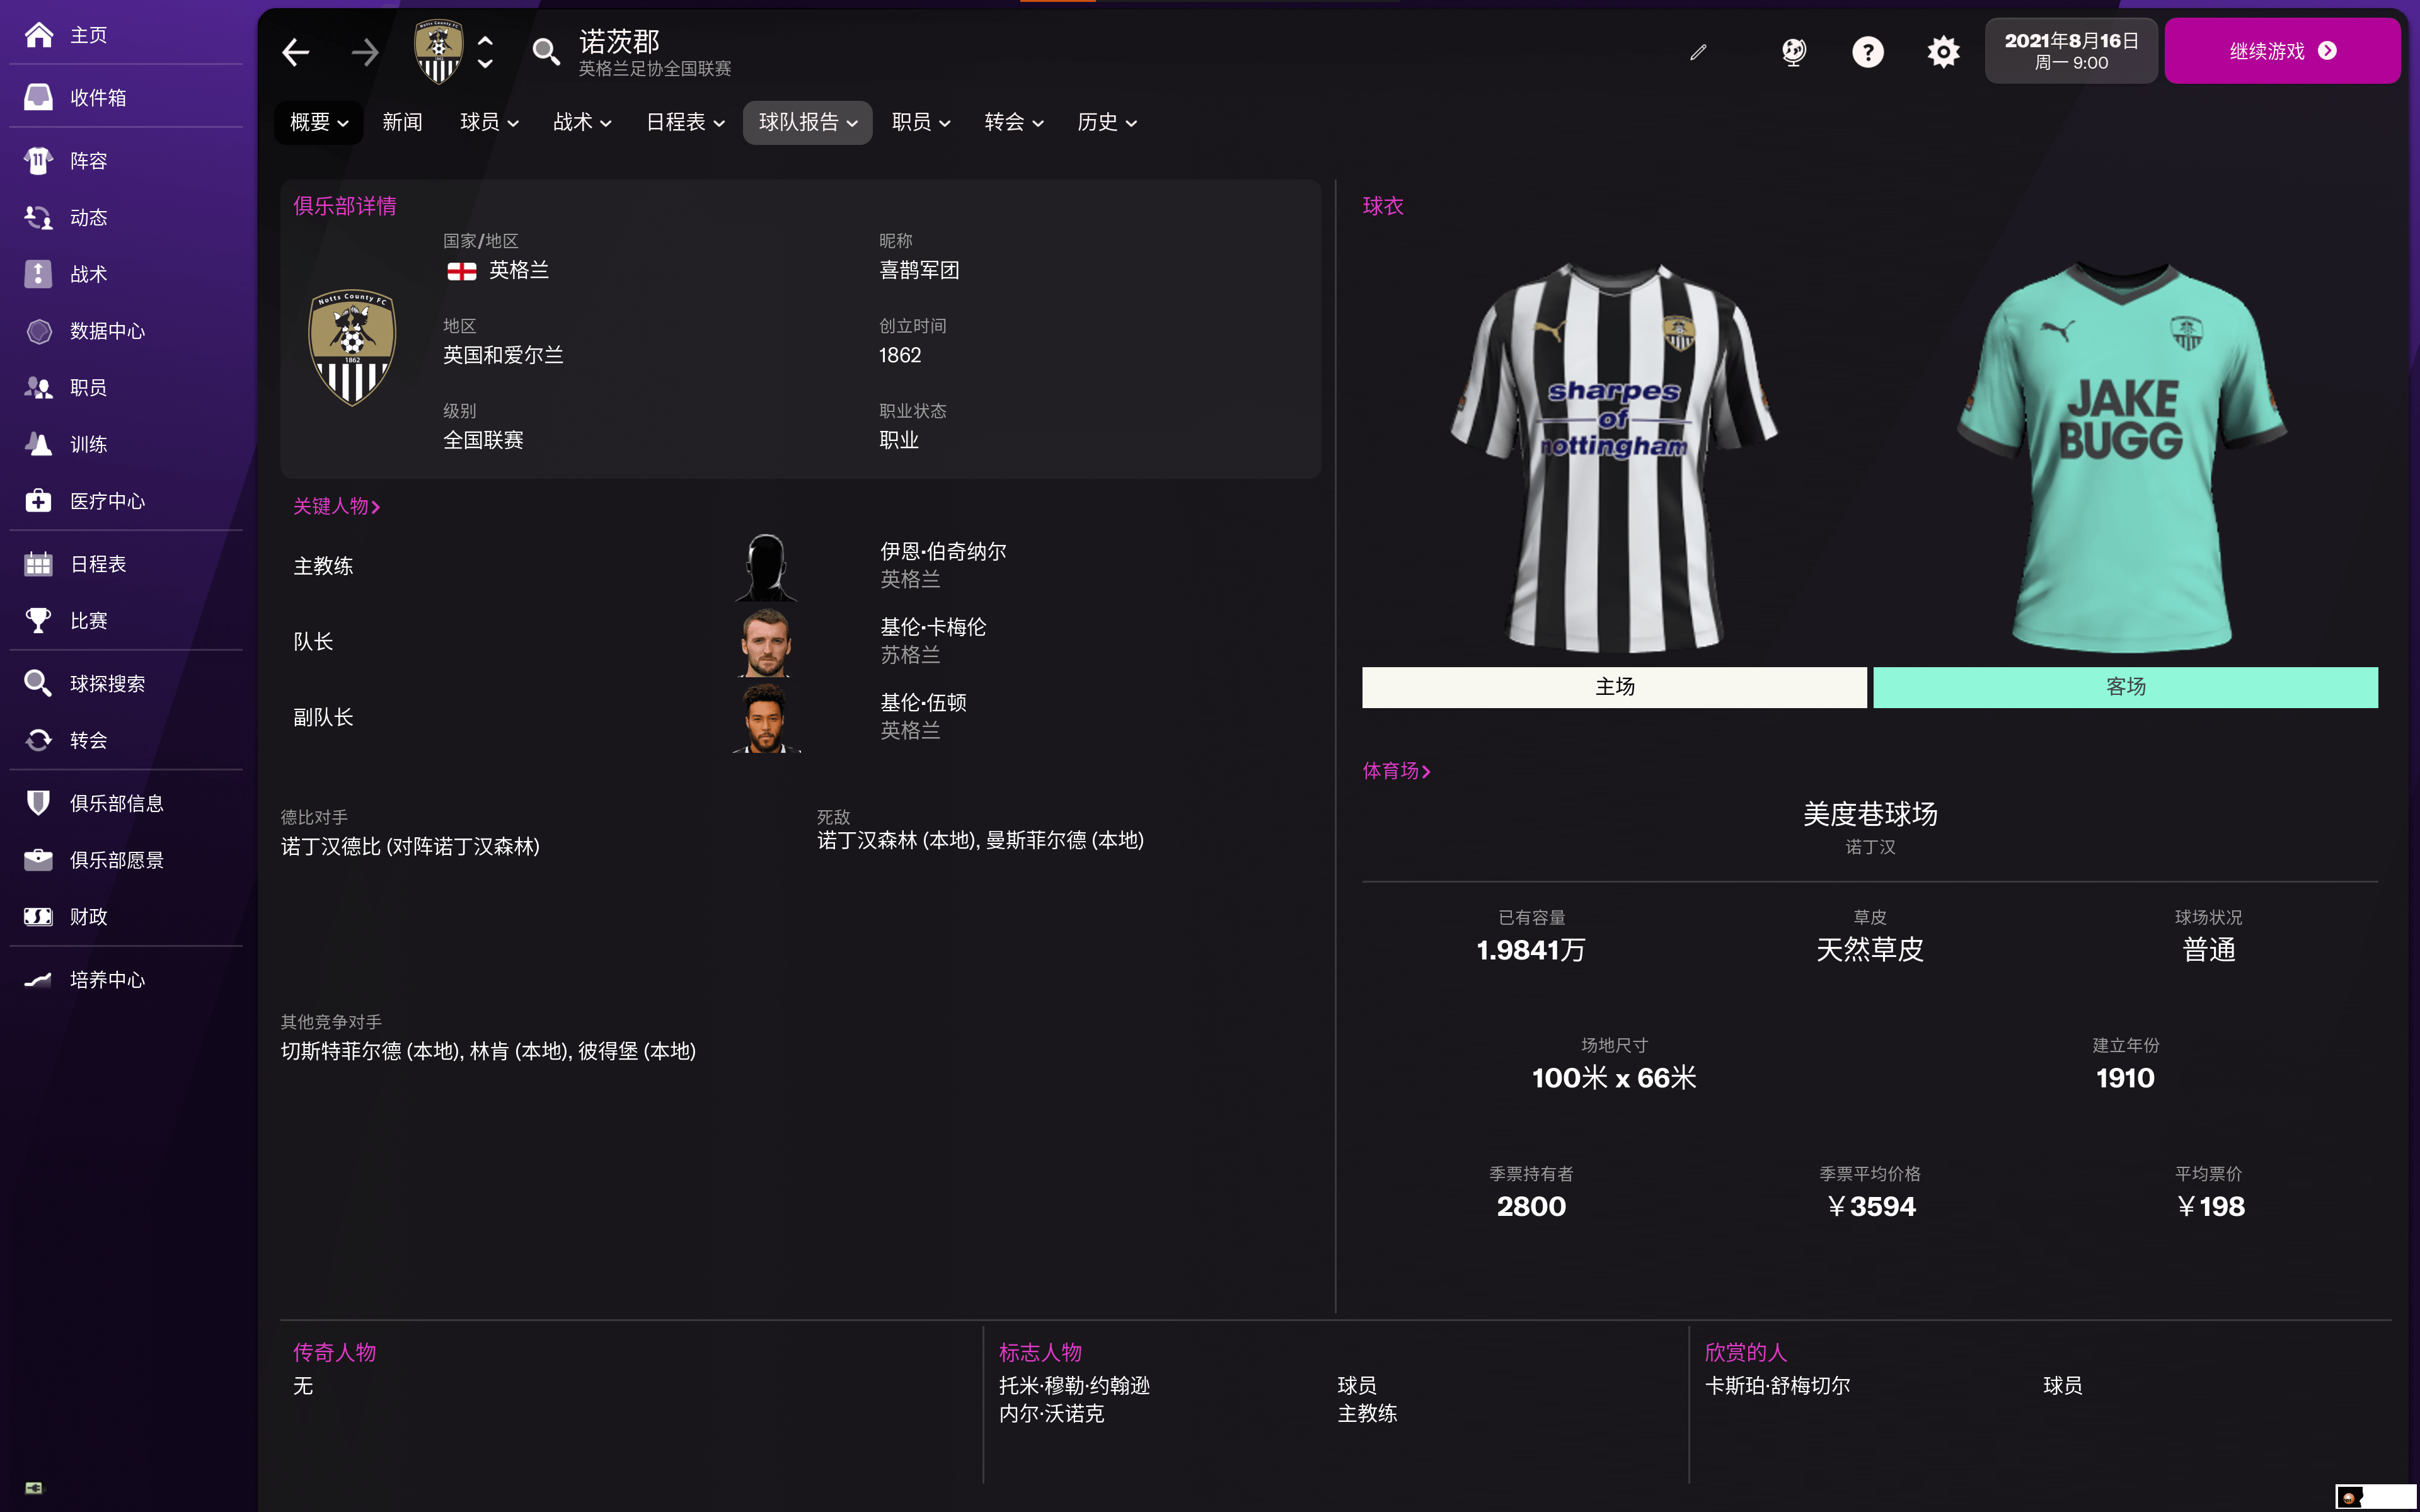
Task: Open the 数据中心 data hub icon
Action: coord(38,331)
